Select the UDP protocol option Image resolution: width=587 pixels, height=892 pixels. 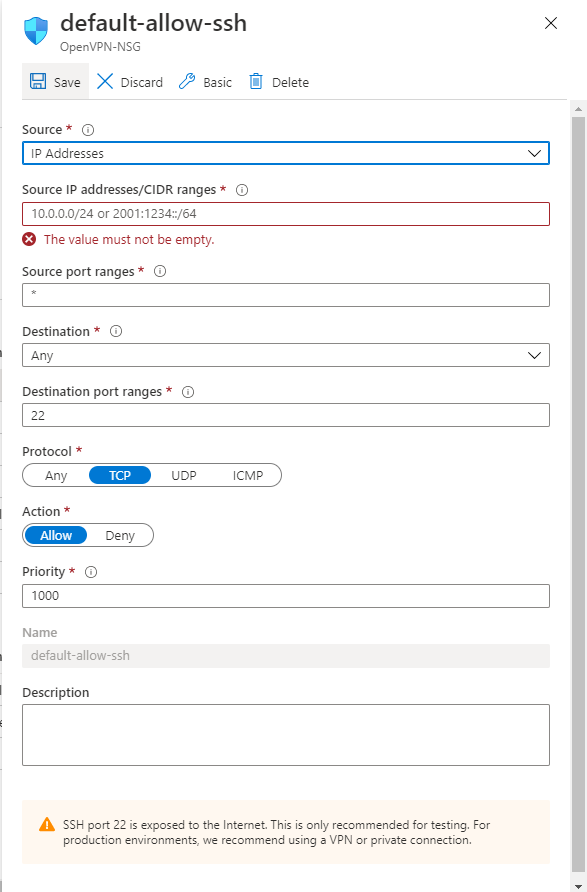tap(184, 476)
